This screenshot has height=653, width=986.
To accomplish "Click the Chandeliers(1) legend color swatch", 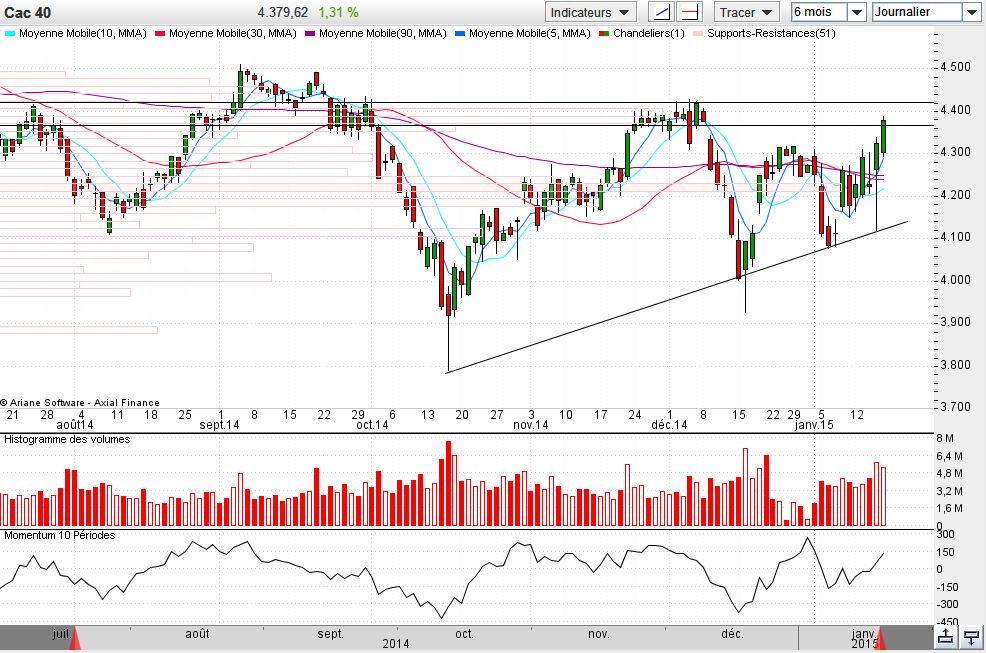I will (604, 33).
